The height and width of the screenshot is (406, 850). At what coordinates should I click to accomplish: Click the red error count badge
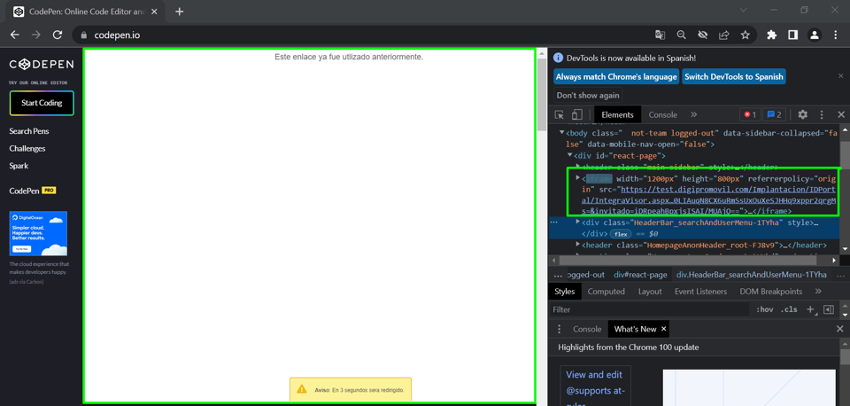[748, 115]
